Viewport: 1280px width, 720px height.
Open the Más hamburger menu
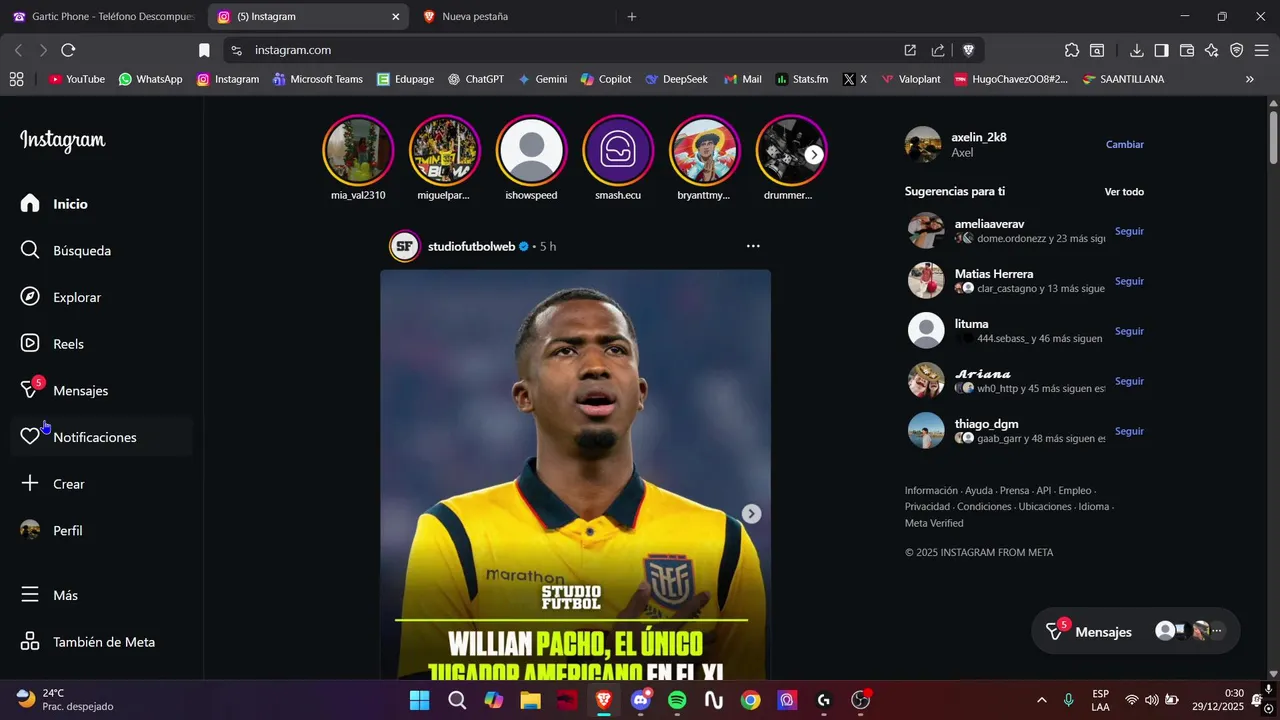point(50,595)
